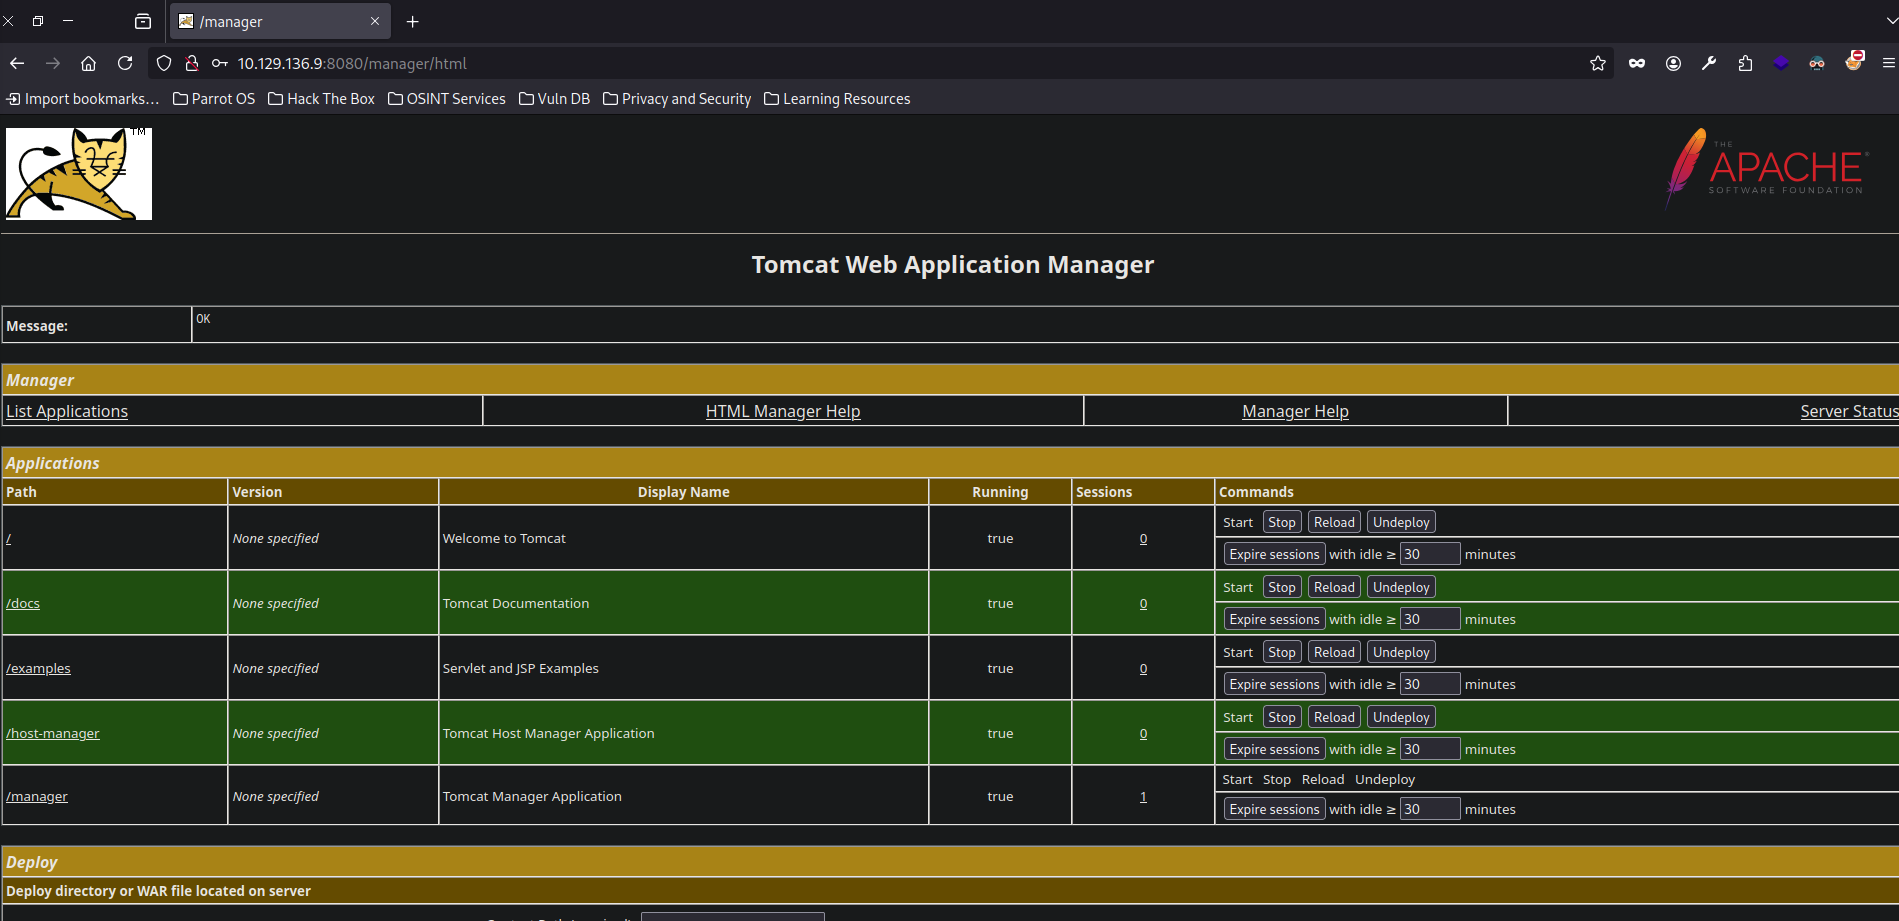This screenshot has height=921, width=1899.
Task: Click the Tomcat cat logo
Action: point(79,174)
